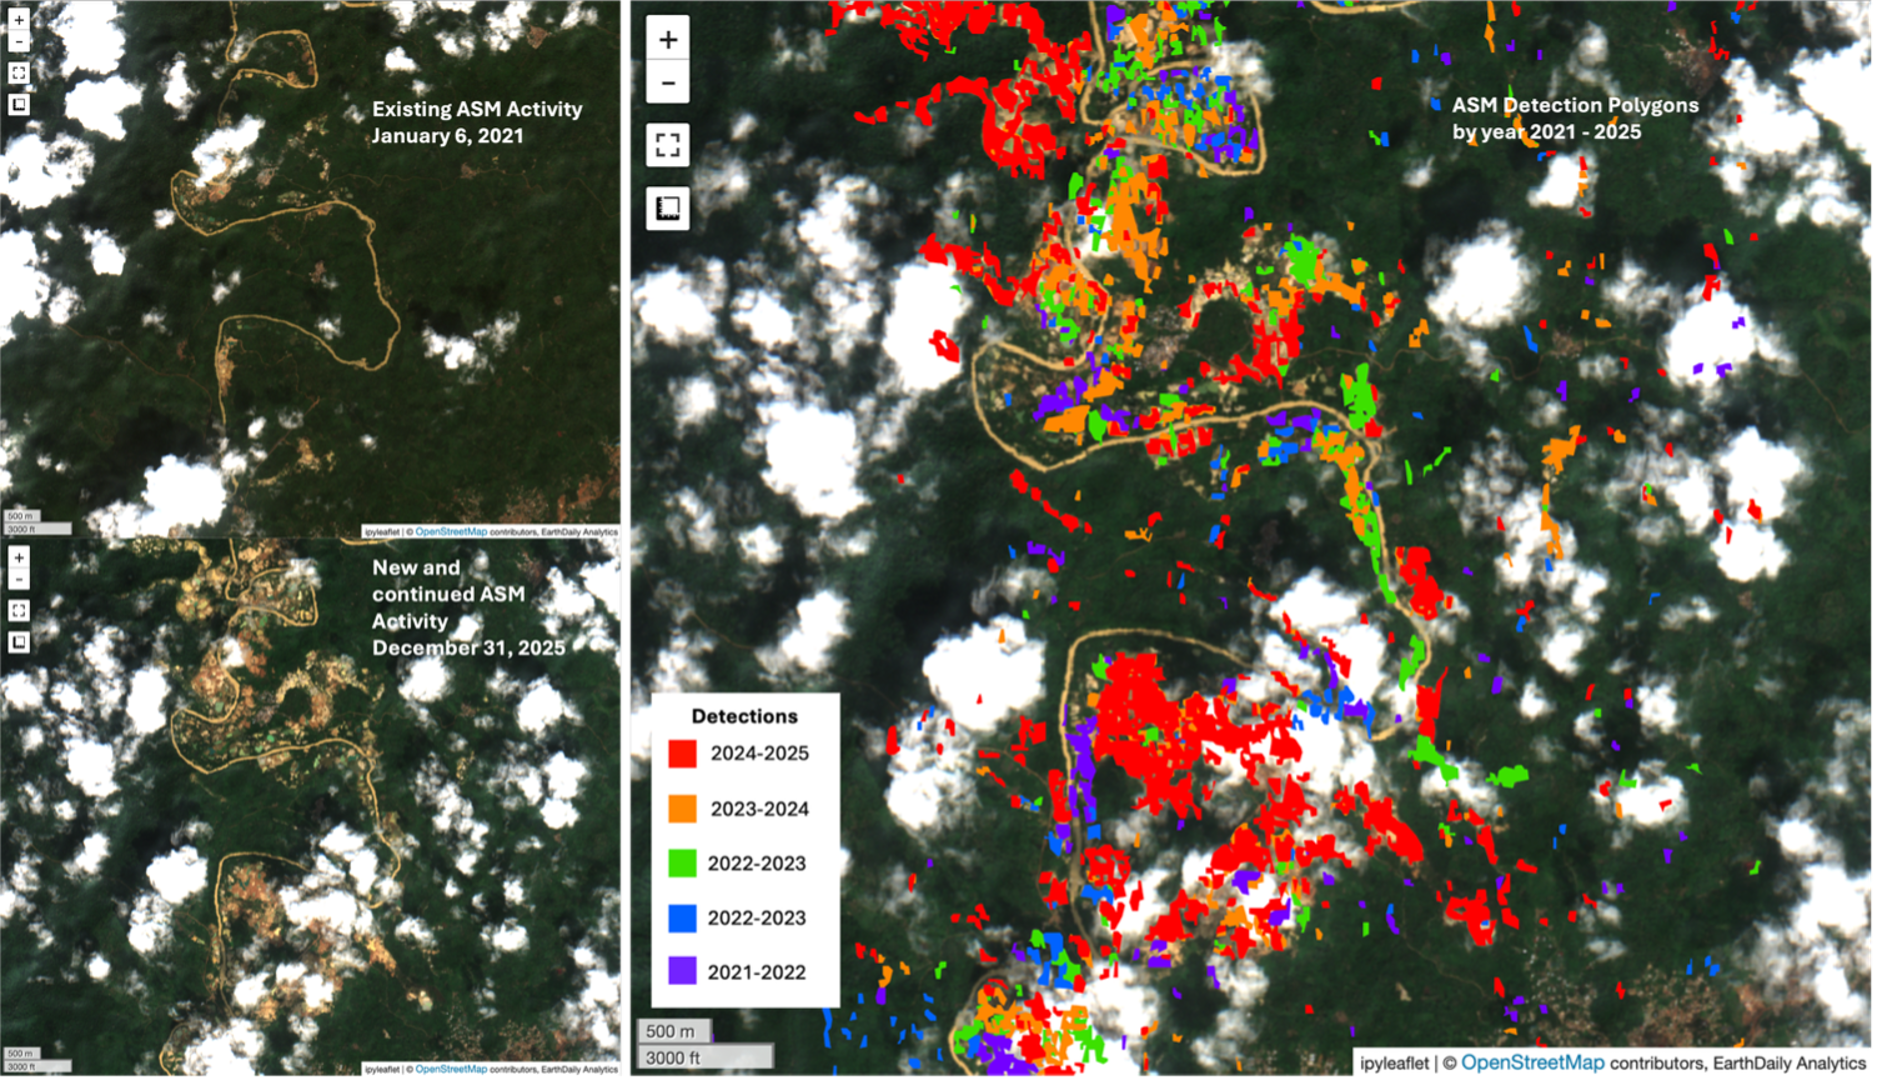Image resolution: width=1878 pixels, height=1080 pixels.
Task: Click the orange 2023-2024 legend swatch
Action: [682, 808]
